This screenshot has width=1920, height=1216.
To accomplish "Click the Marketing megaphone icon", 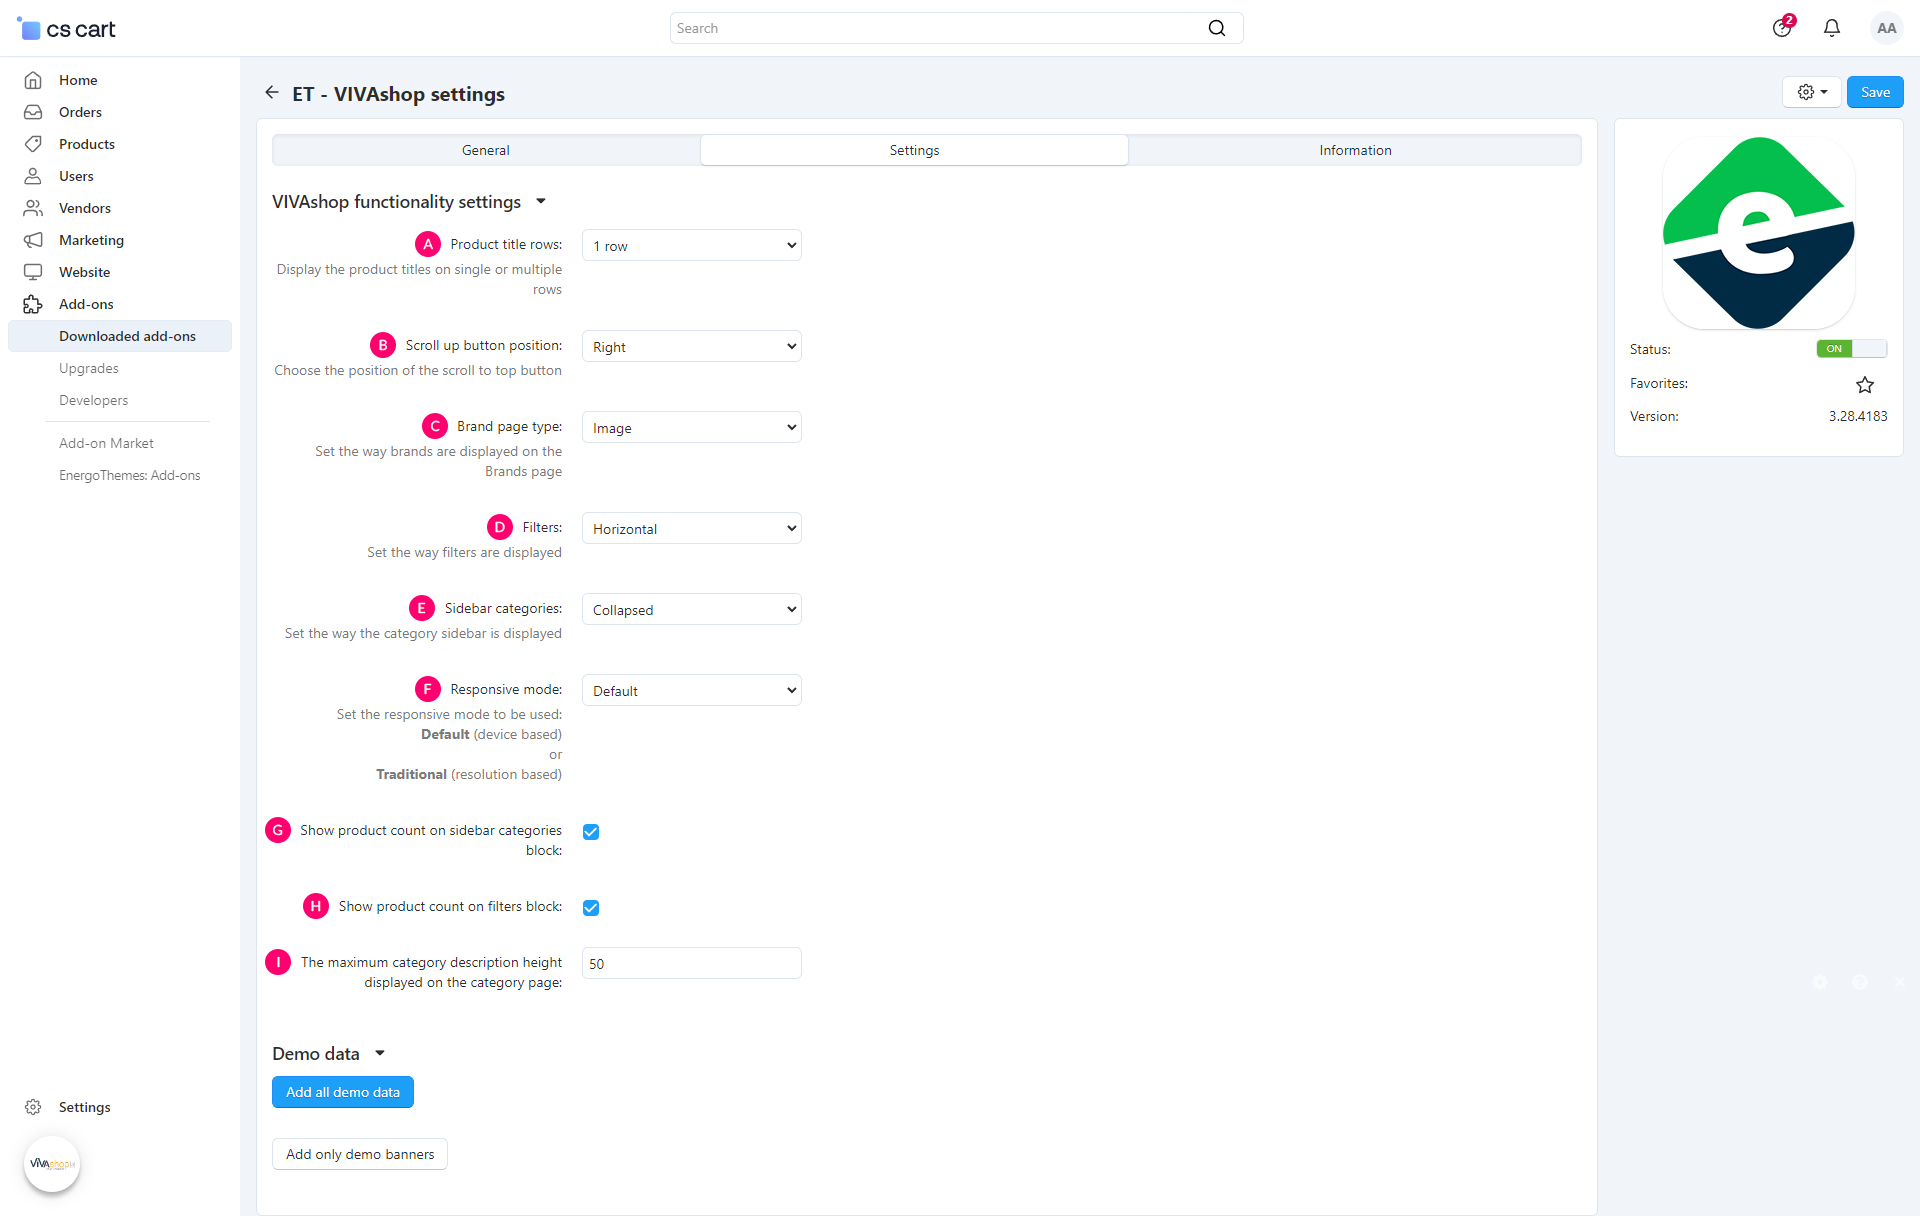I will click(x=33, y=240).
